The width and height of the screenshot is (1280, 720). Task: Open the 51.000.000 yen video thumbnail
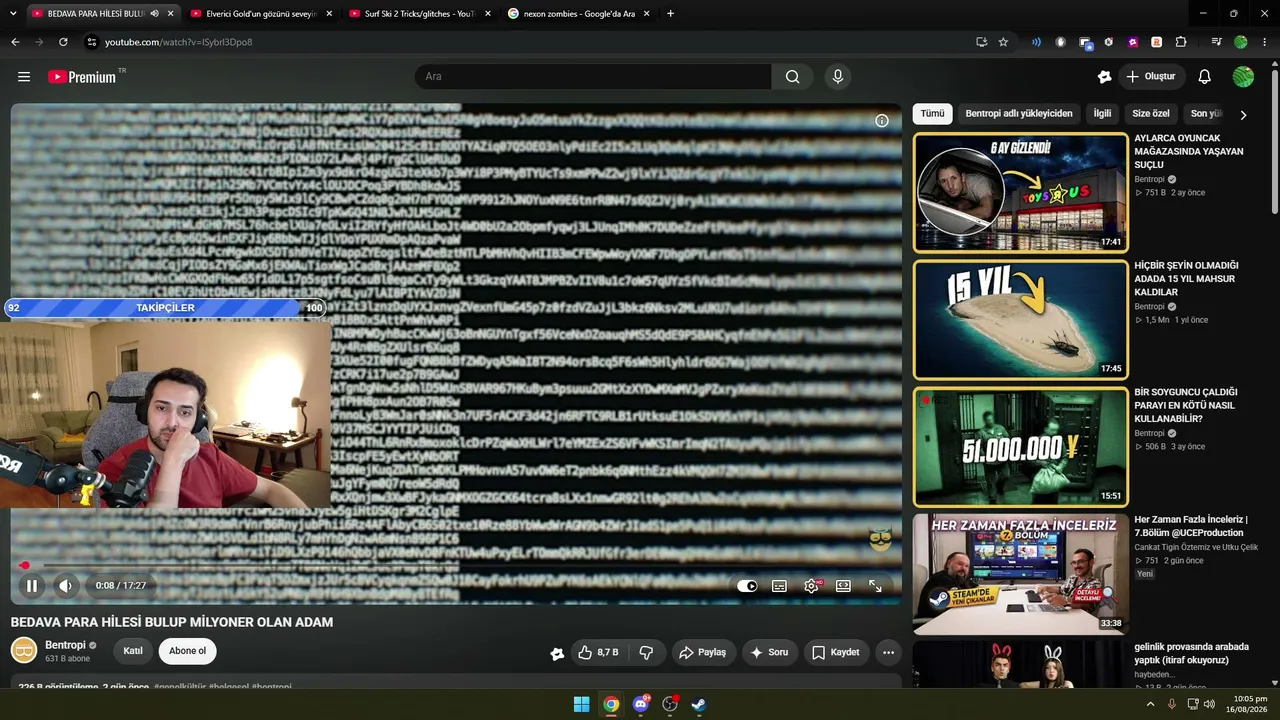(x=1021, y=446)
